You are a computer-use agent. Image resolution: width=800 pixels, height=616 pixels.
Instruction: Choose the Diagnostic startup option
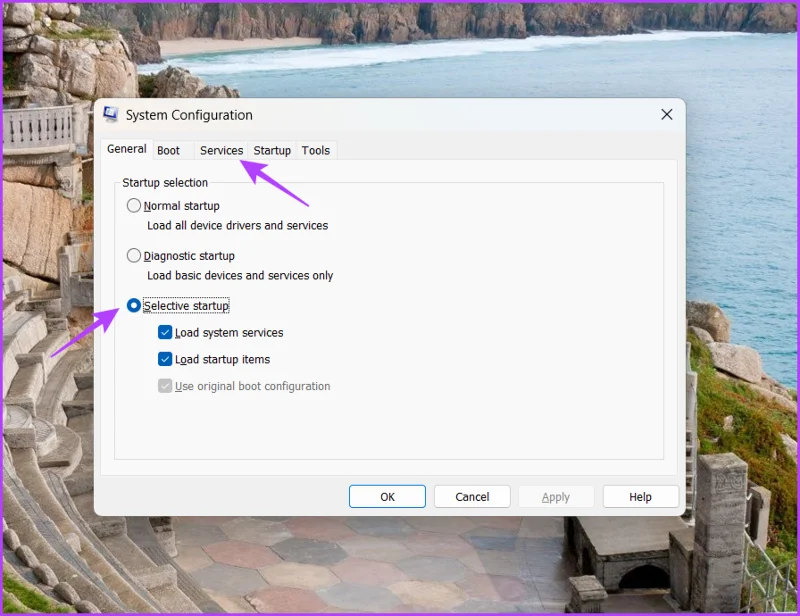pyautogui.click(x=134, y=256)
